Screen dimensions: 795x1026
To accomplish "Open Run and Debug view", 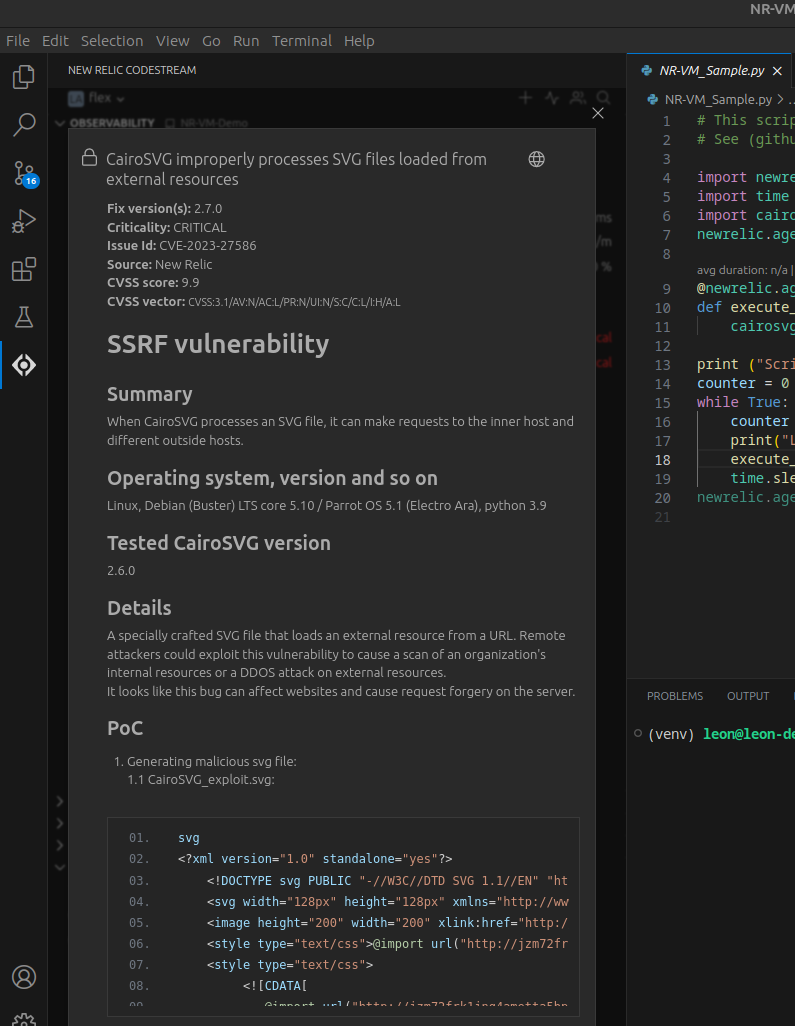I will tap(24, 221).
